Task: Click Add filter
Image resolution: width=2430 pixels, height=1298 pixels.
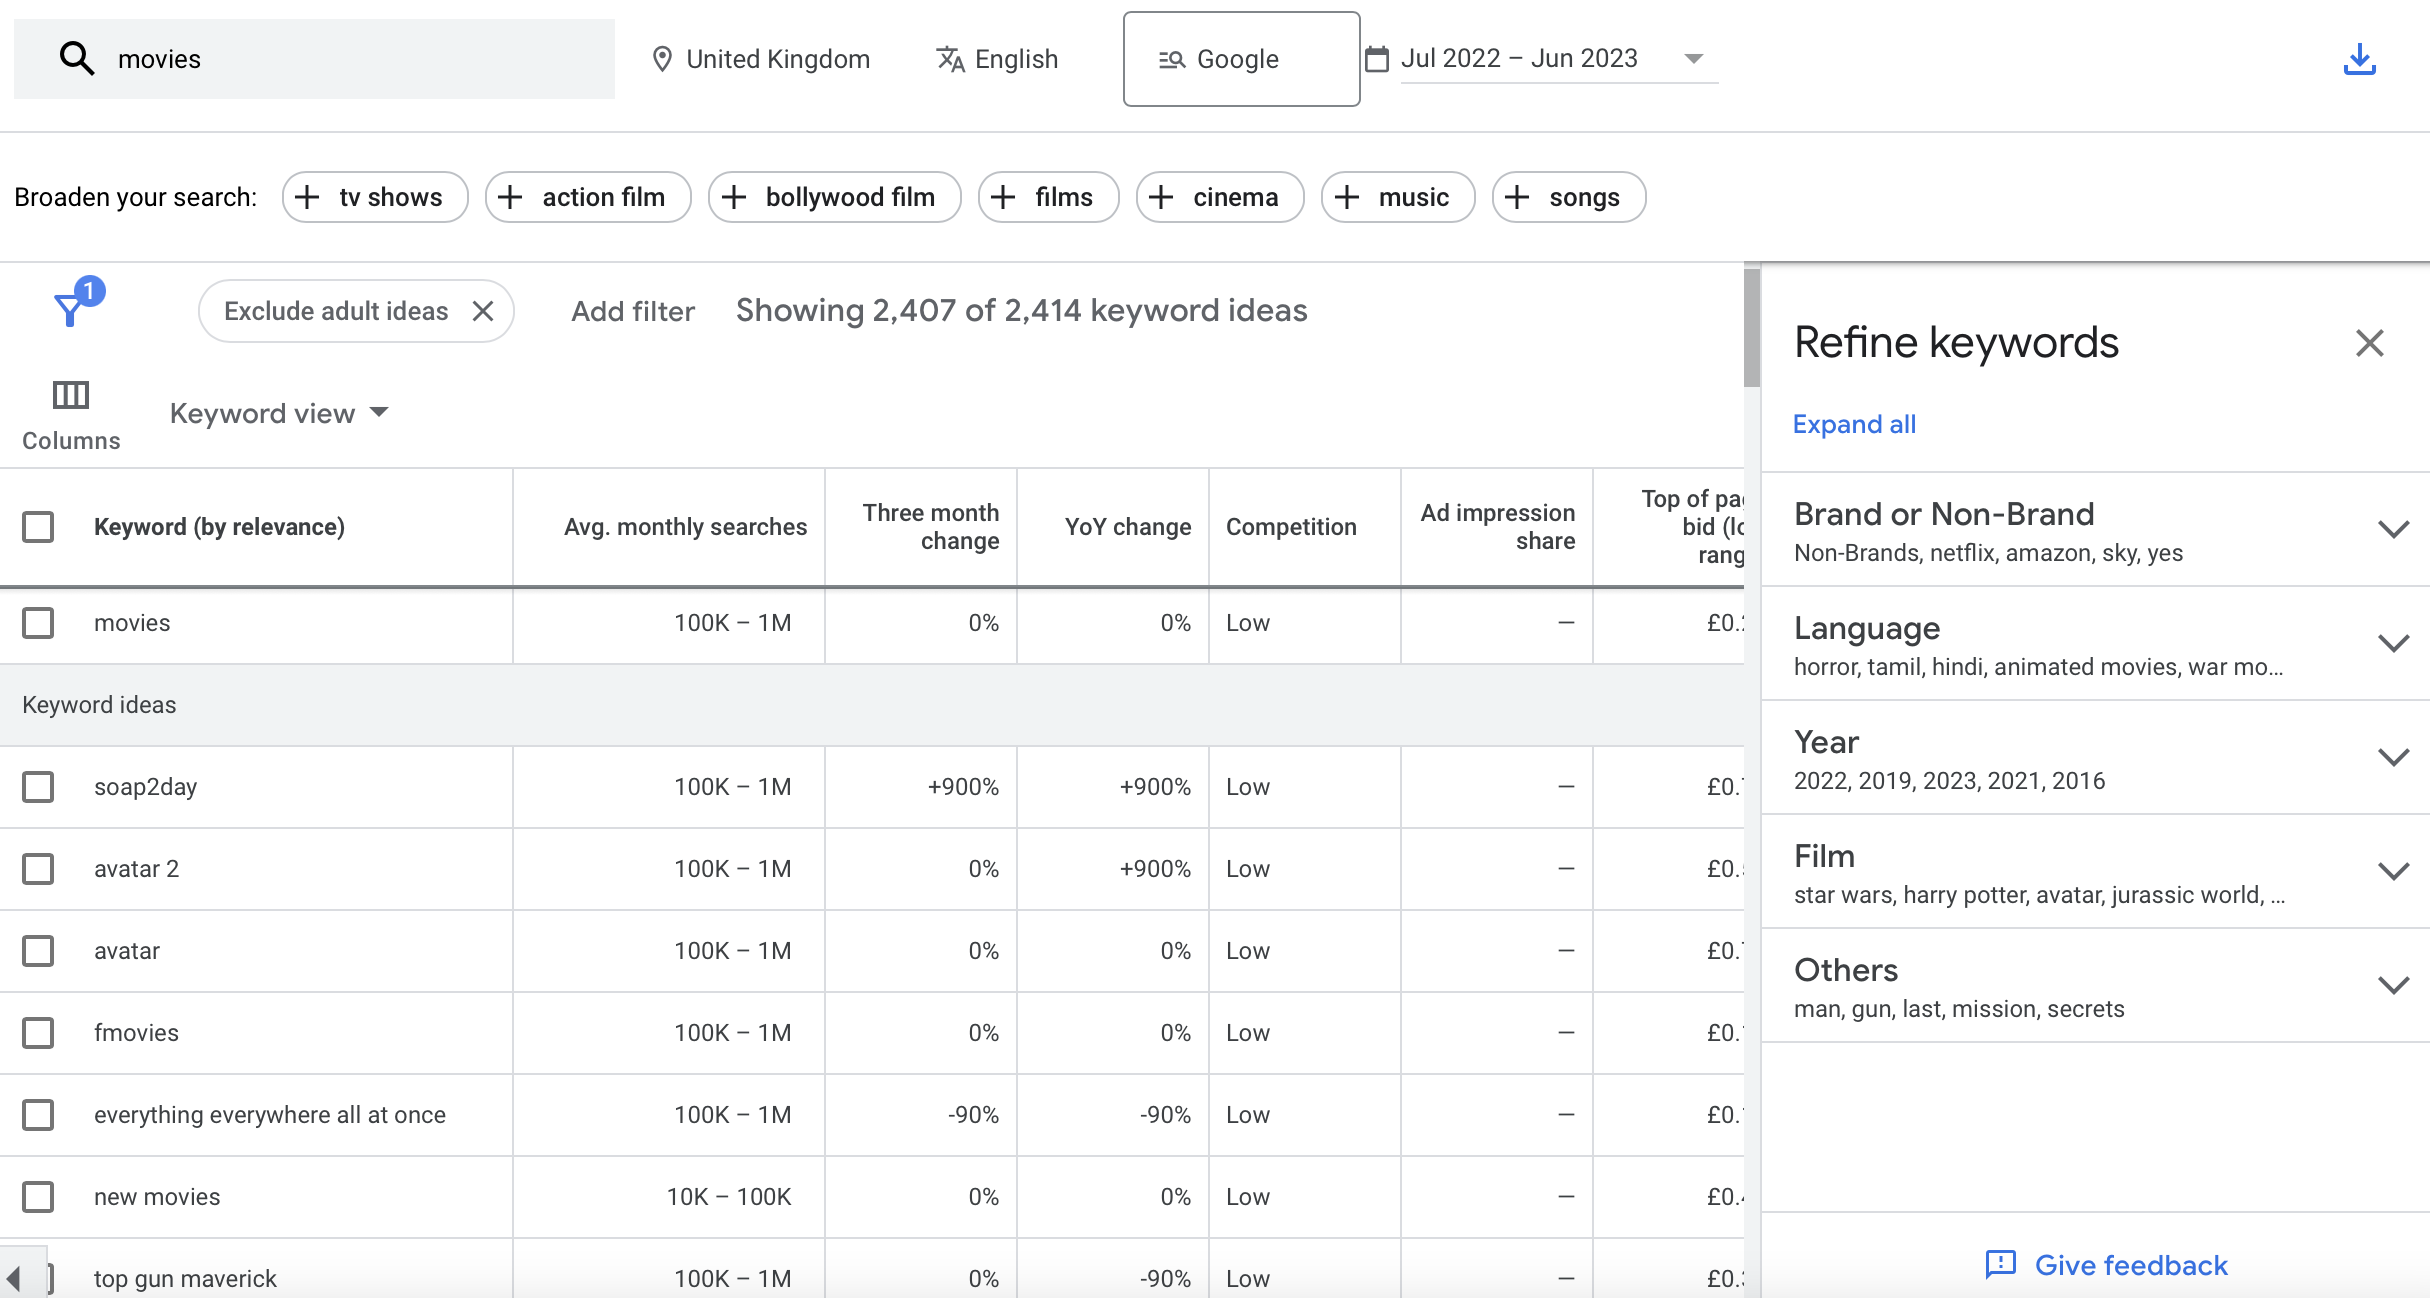Action: 633,311
